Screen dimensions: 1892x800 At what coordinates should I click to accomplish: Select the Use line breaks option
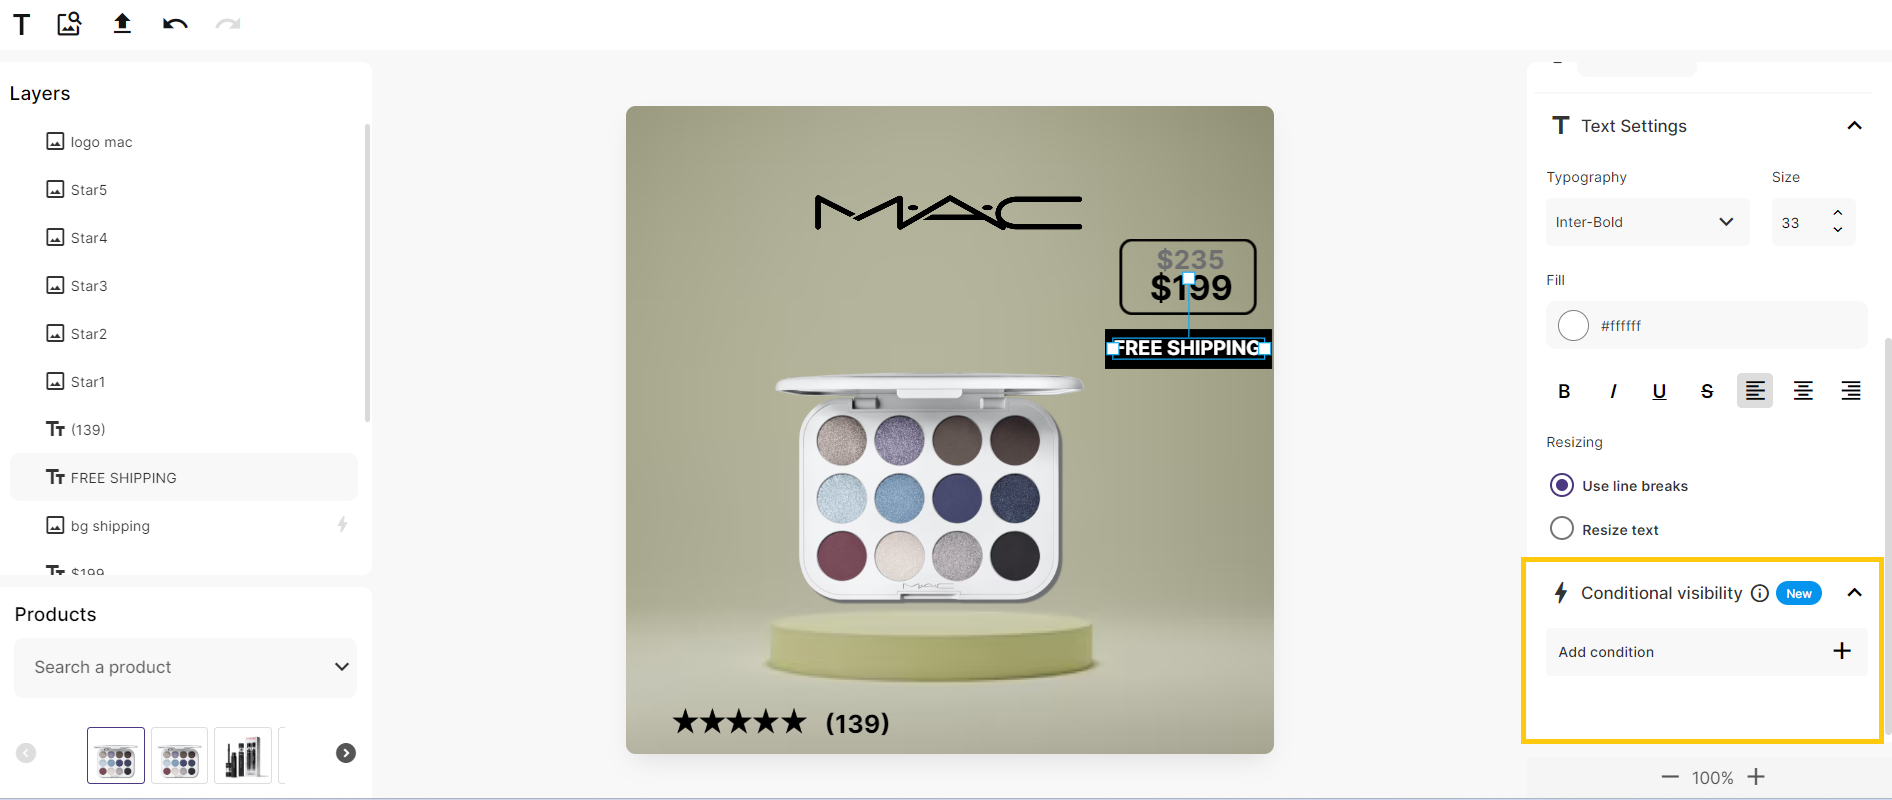[x=1561, y=485]
